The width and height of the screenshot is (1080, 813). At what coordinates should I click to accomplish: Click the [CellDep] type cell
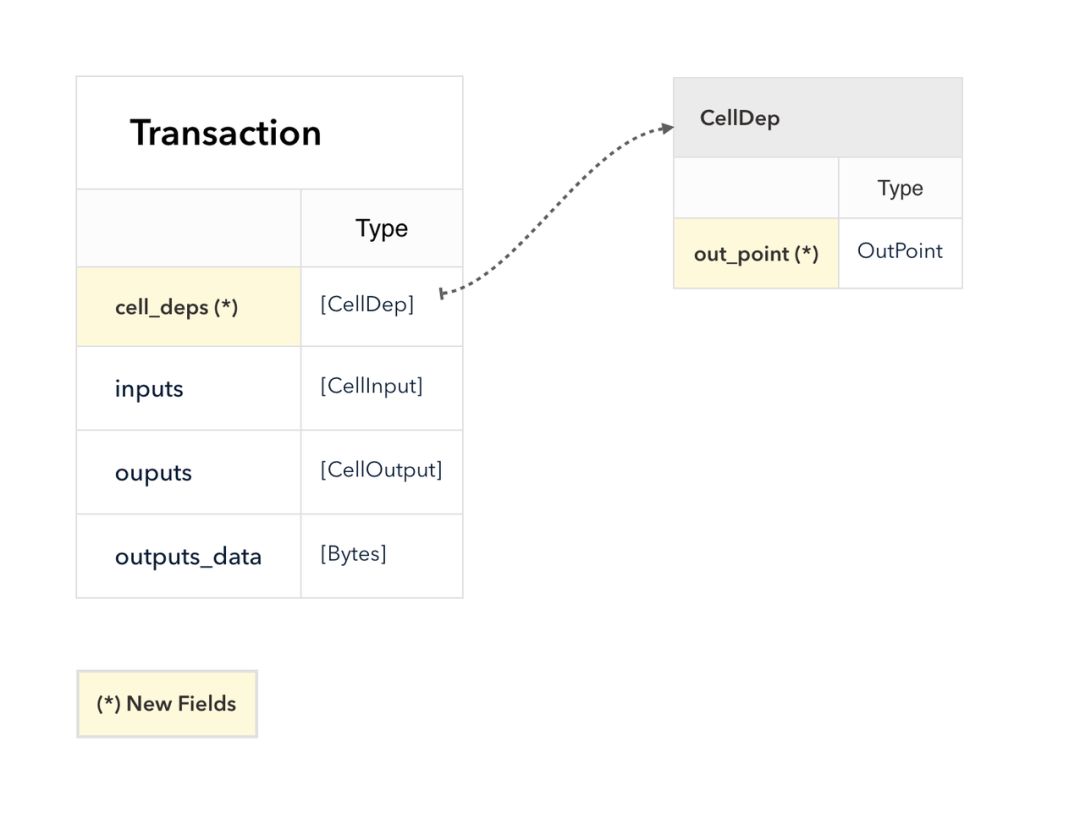(382, 307)
